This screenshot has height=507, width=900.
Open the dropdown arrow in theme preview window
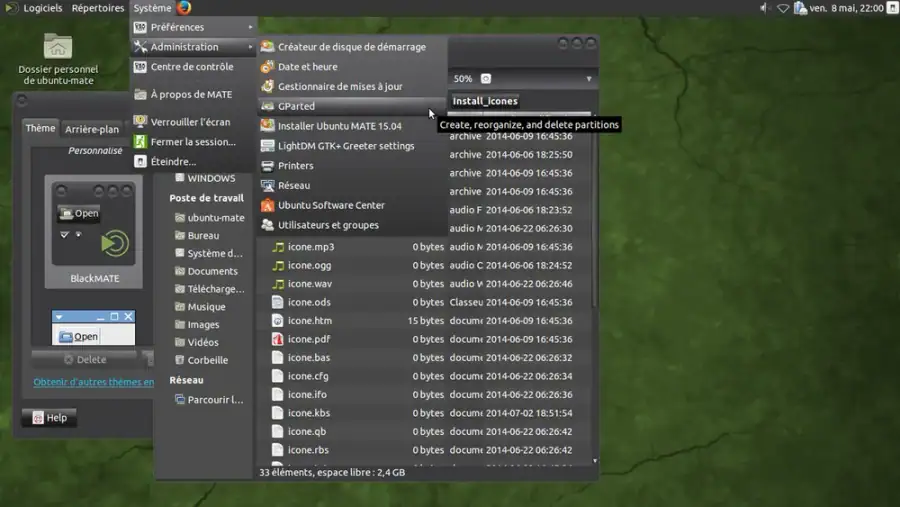click(x=59, y=316)
